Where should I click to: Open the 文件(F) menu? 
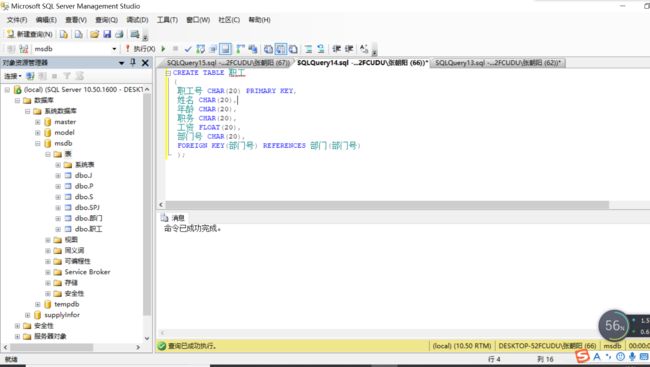[17, 20]
